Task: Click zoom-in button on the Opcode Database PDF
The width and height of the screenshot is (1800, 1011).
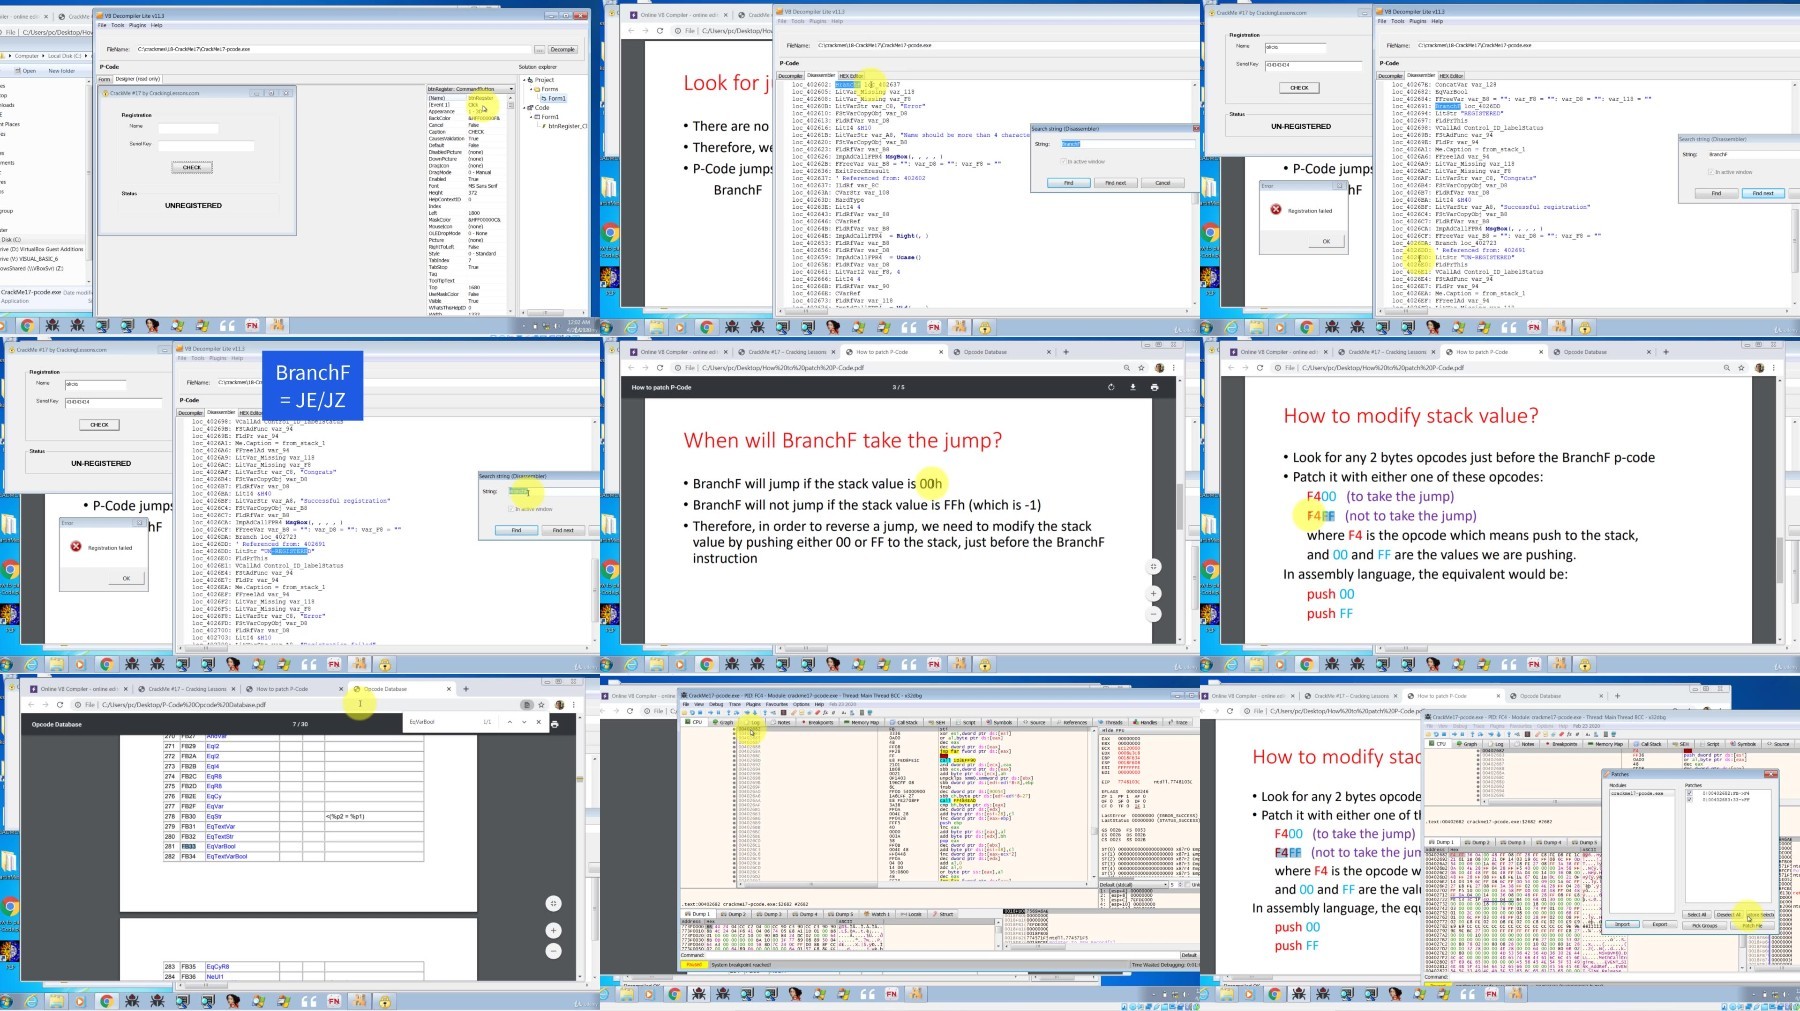Action: [x=553, y=930]
